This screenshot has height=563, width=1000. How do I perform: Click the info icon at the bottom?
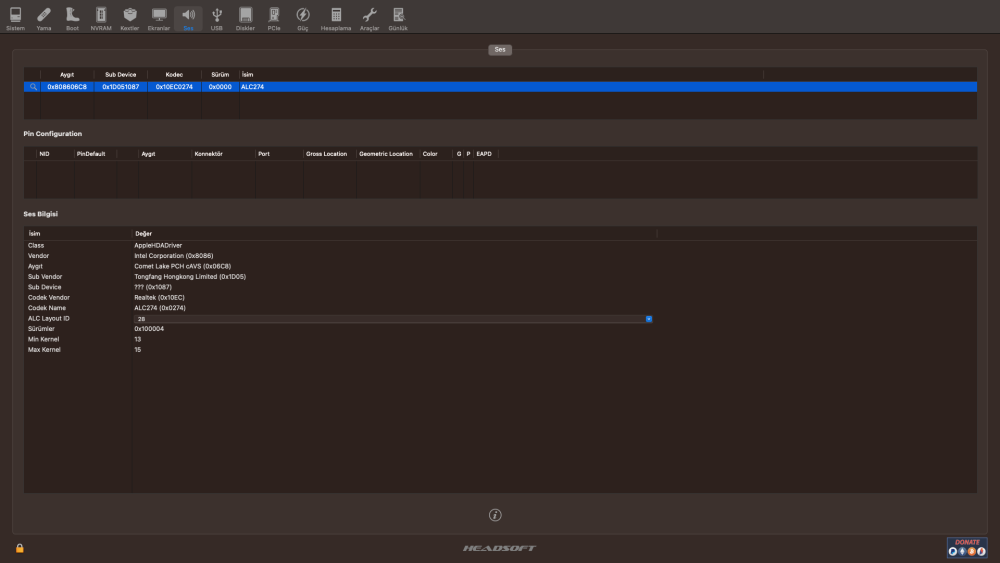[x=495, y=515]
